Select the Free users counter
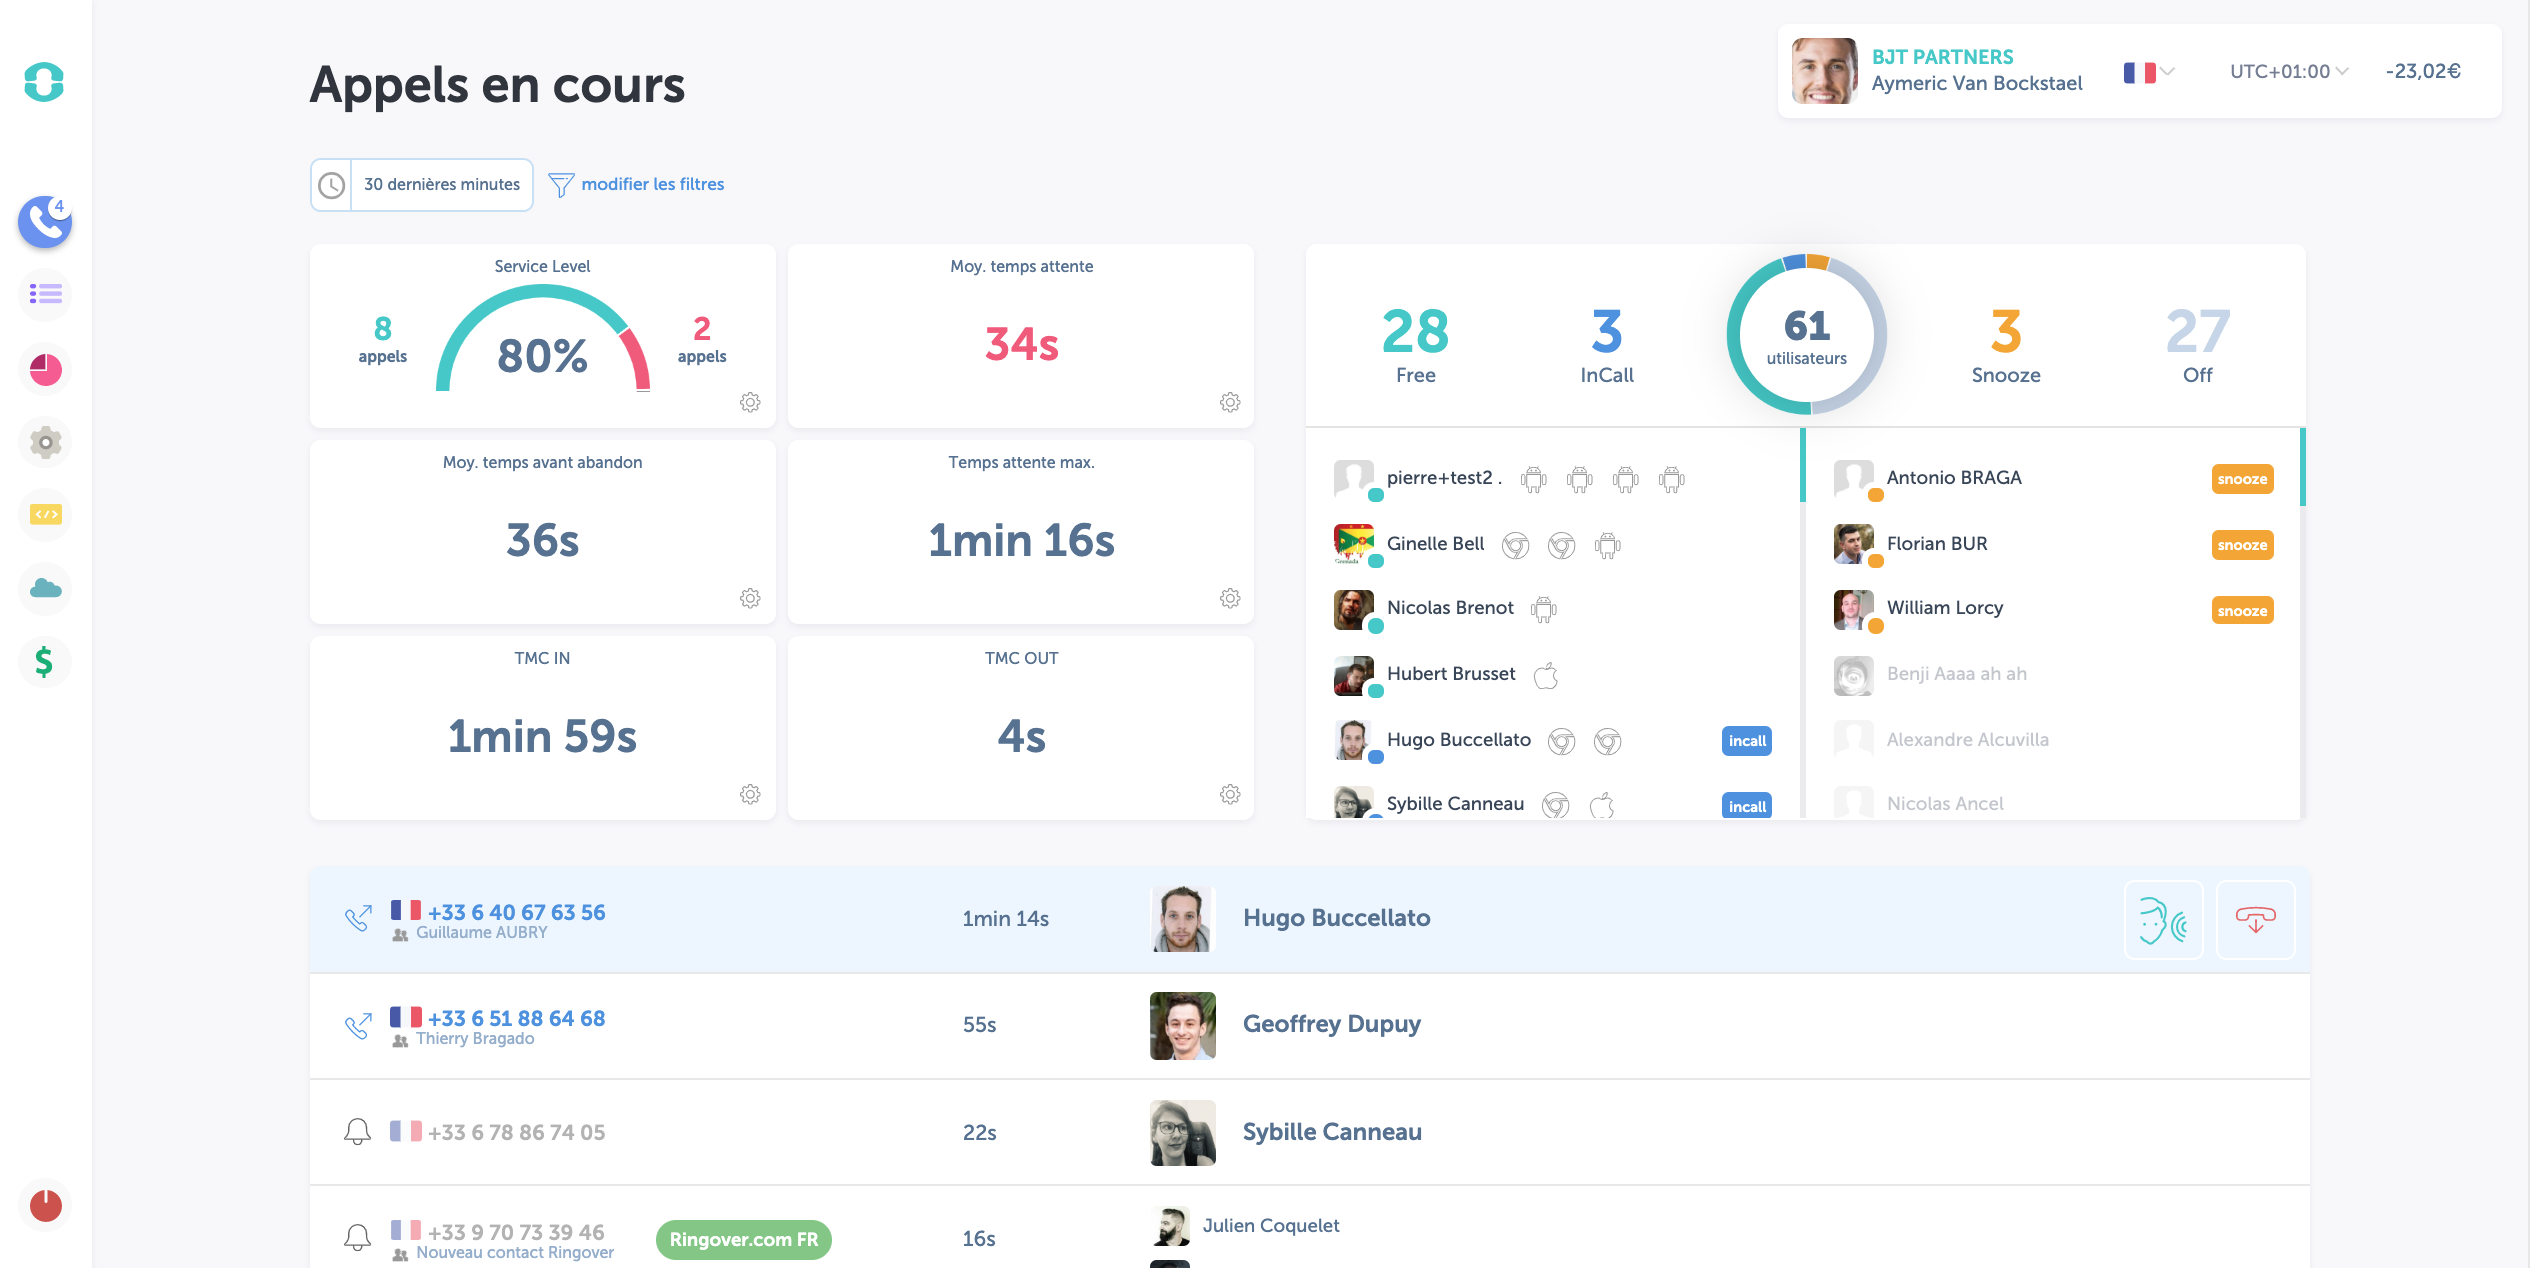The height and width of the screenshot is (1268, 2530). (x=1415, y=345)
